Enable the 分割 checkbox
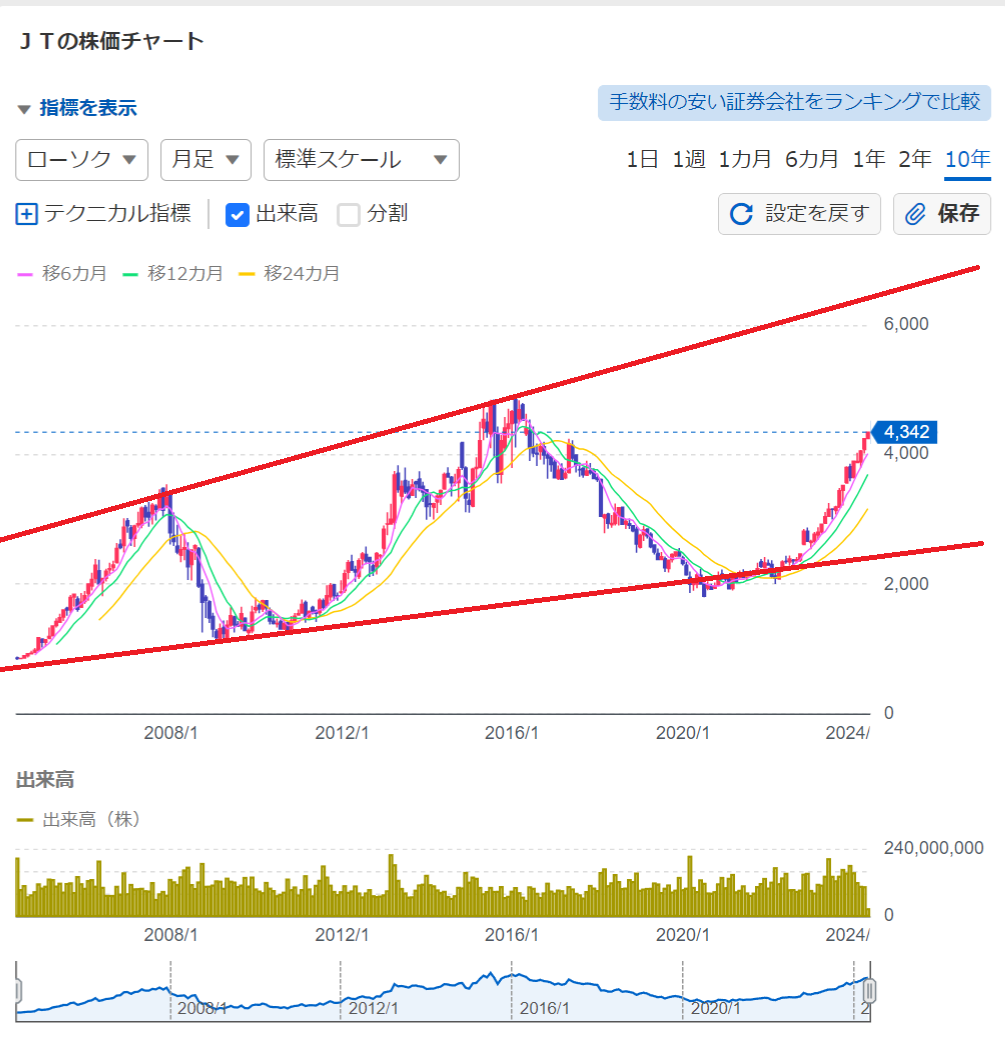Image resolution: width=1005 pixels, height=1040 pixels. click(x=348, y=214)
